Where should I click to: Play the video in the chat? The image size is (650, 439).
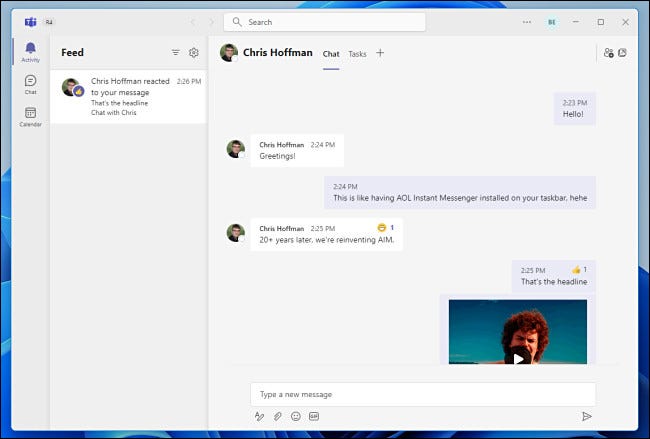point(517,358)
